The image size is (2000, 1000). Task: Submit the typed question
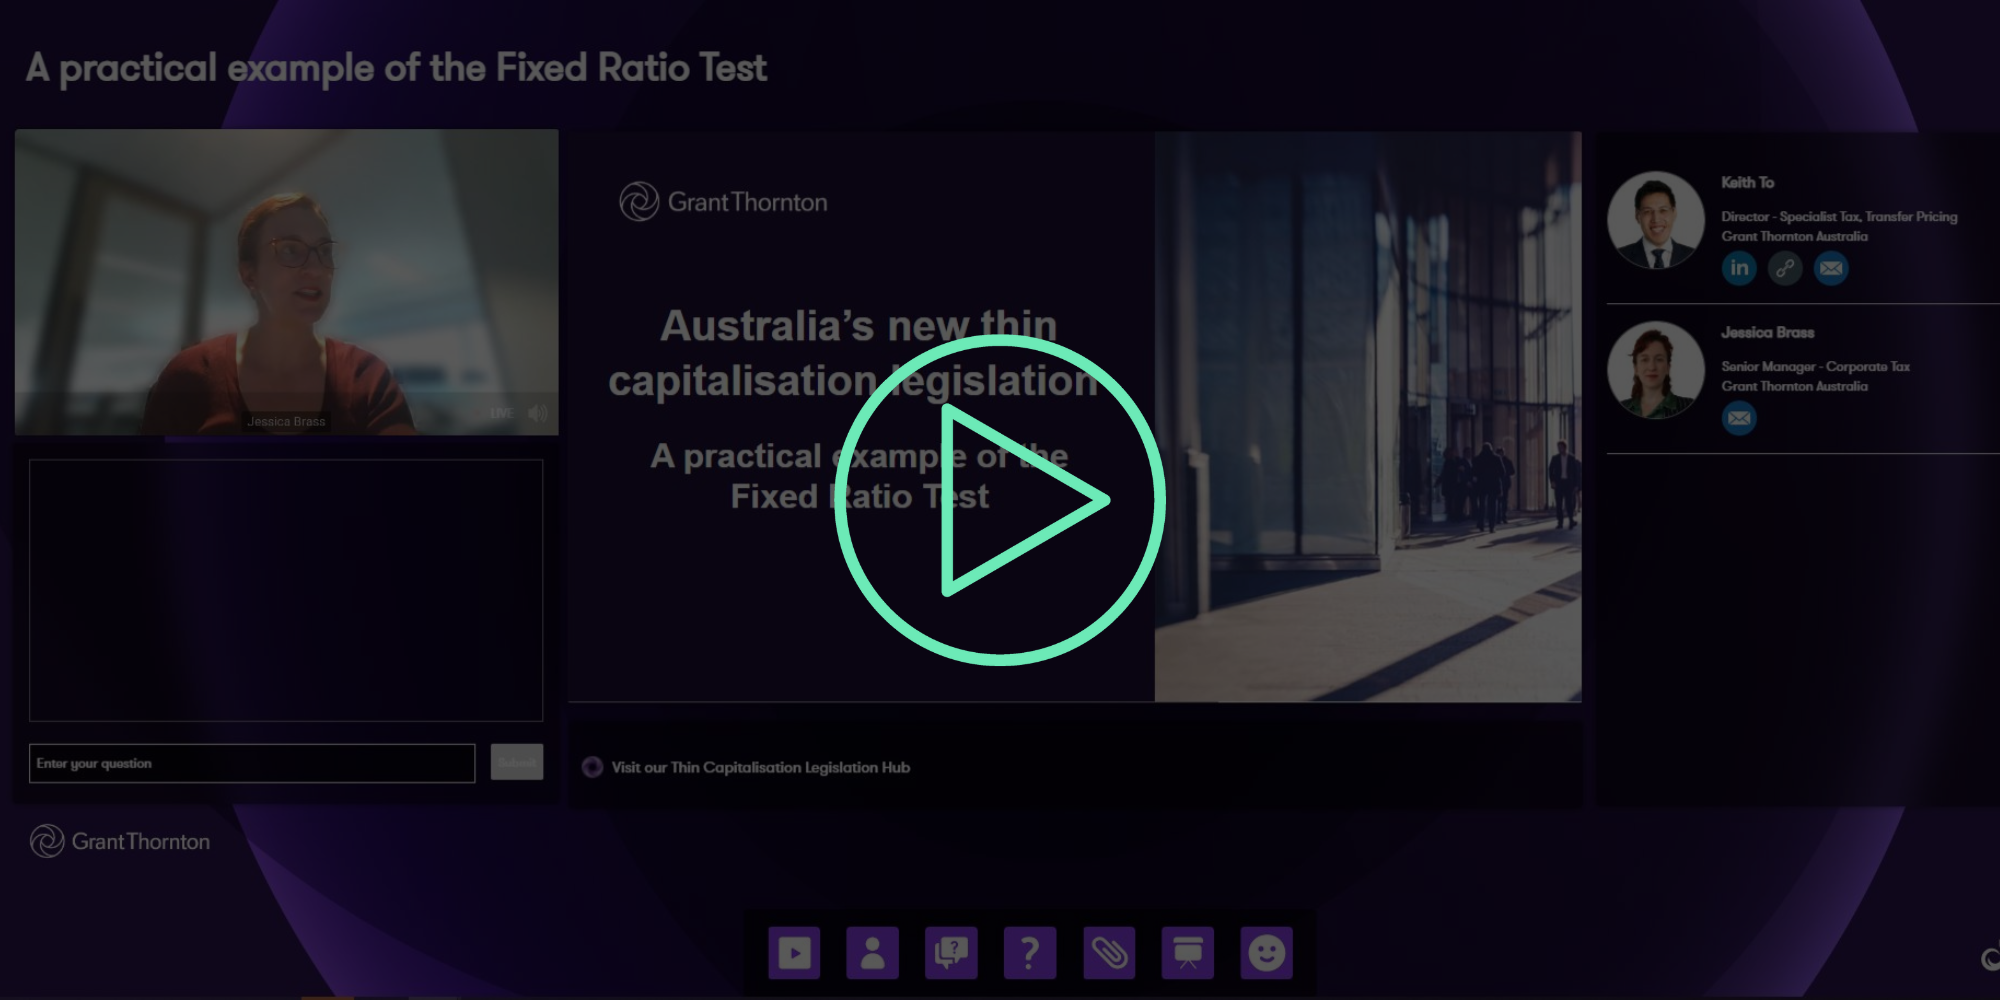[517, 762]
